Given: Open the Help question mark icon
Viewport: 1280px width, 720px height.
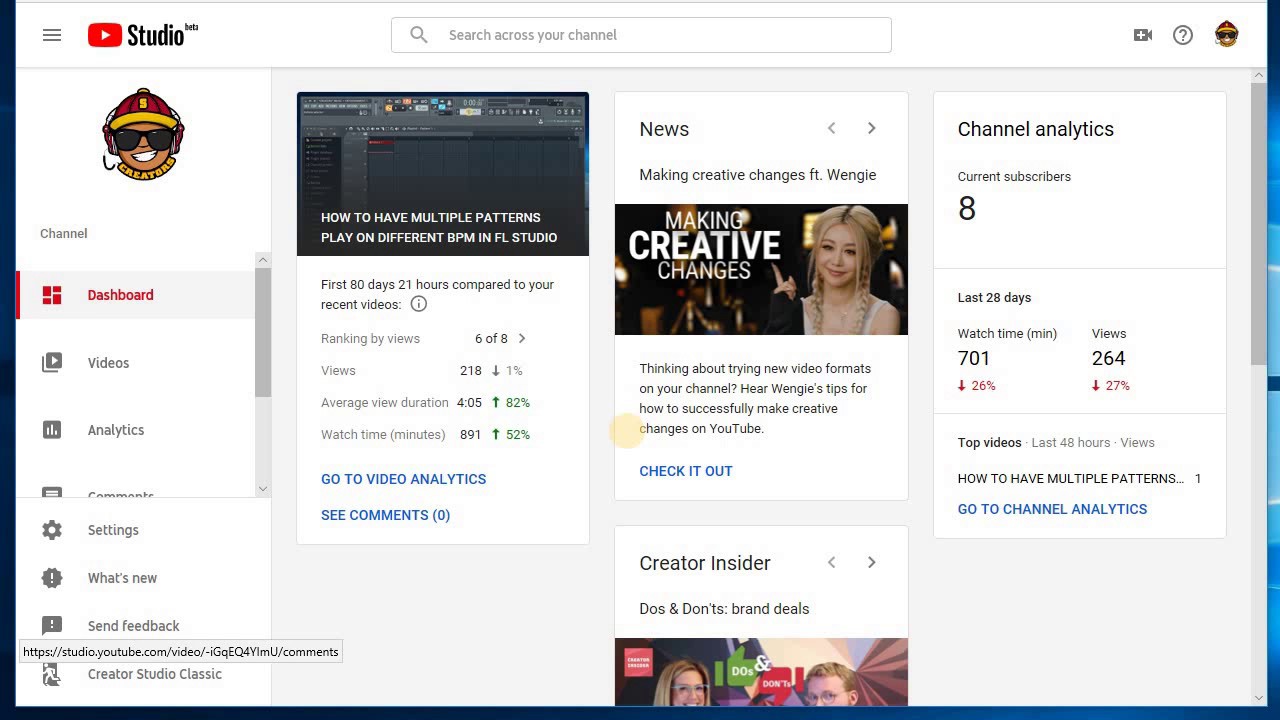Looking at the screenshot, I should tap(1183, 35).
